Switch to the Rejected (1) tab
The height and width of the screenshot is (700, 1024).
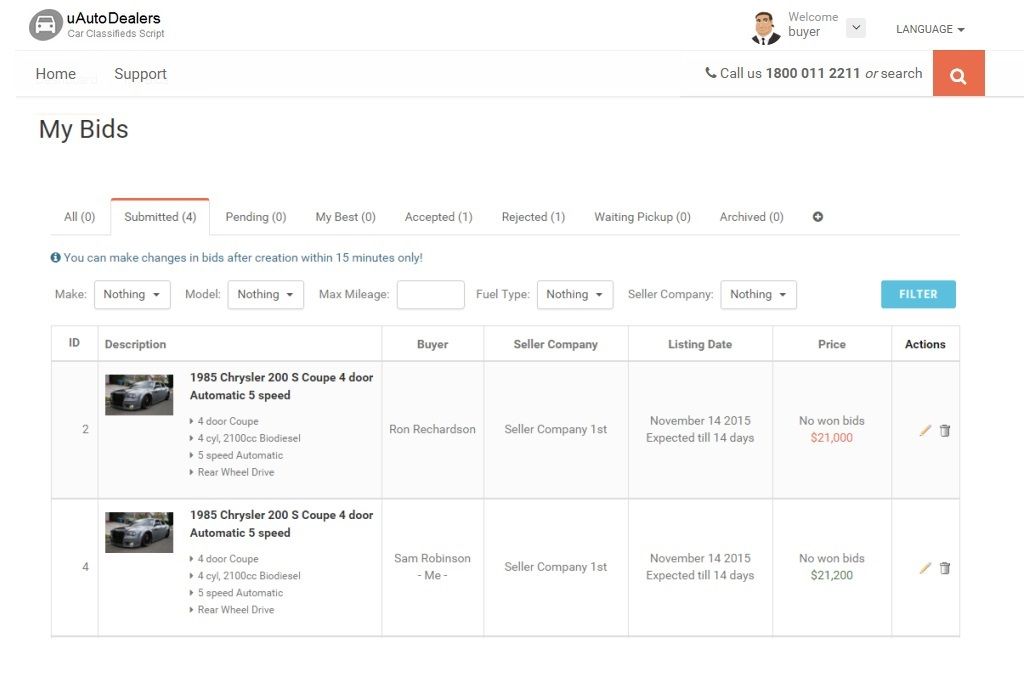coord(533,217)
